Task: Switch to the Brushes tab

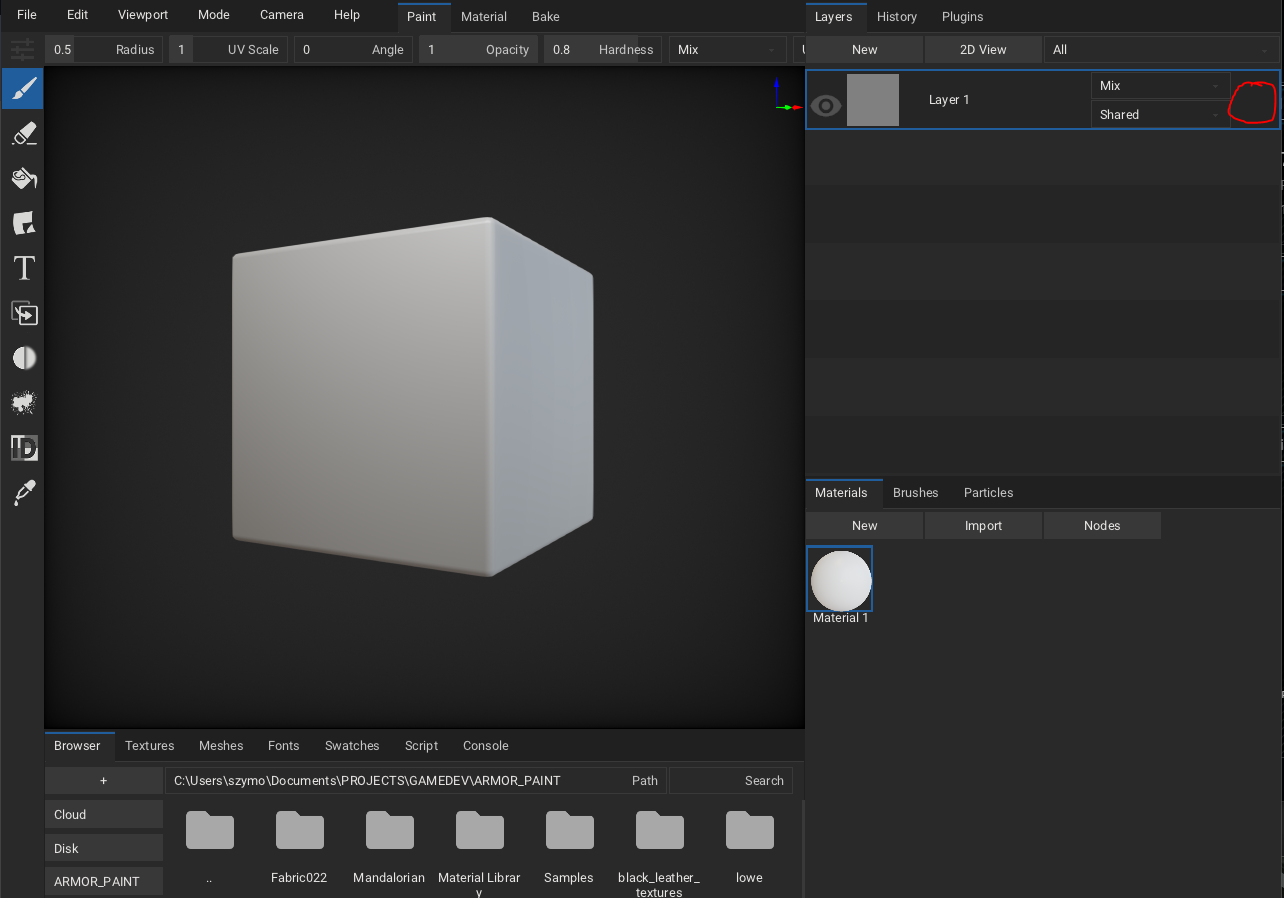Action: pyautogui.click(x=915, y=492)
